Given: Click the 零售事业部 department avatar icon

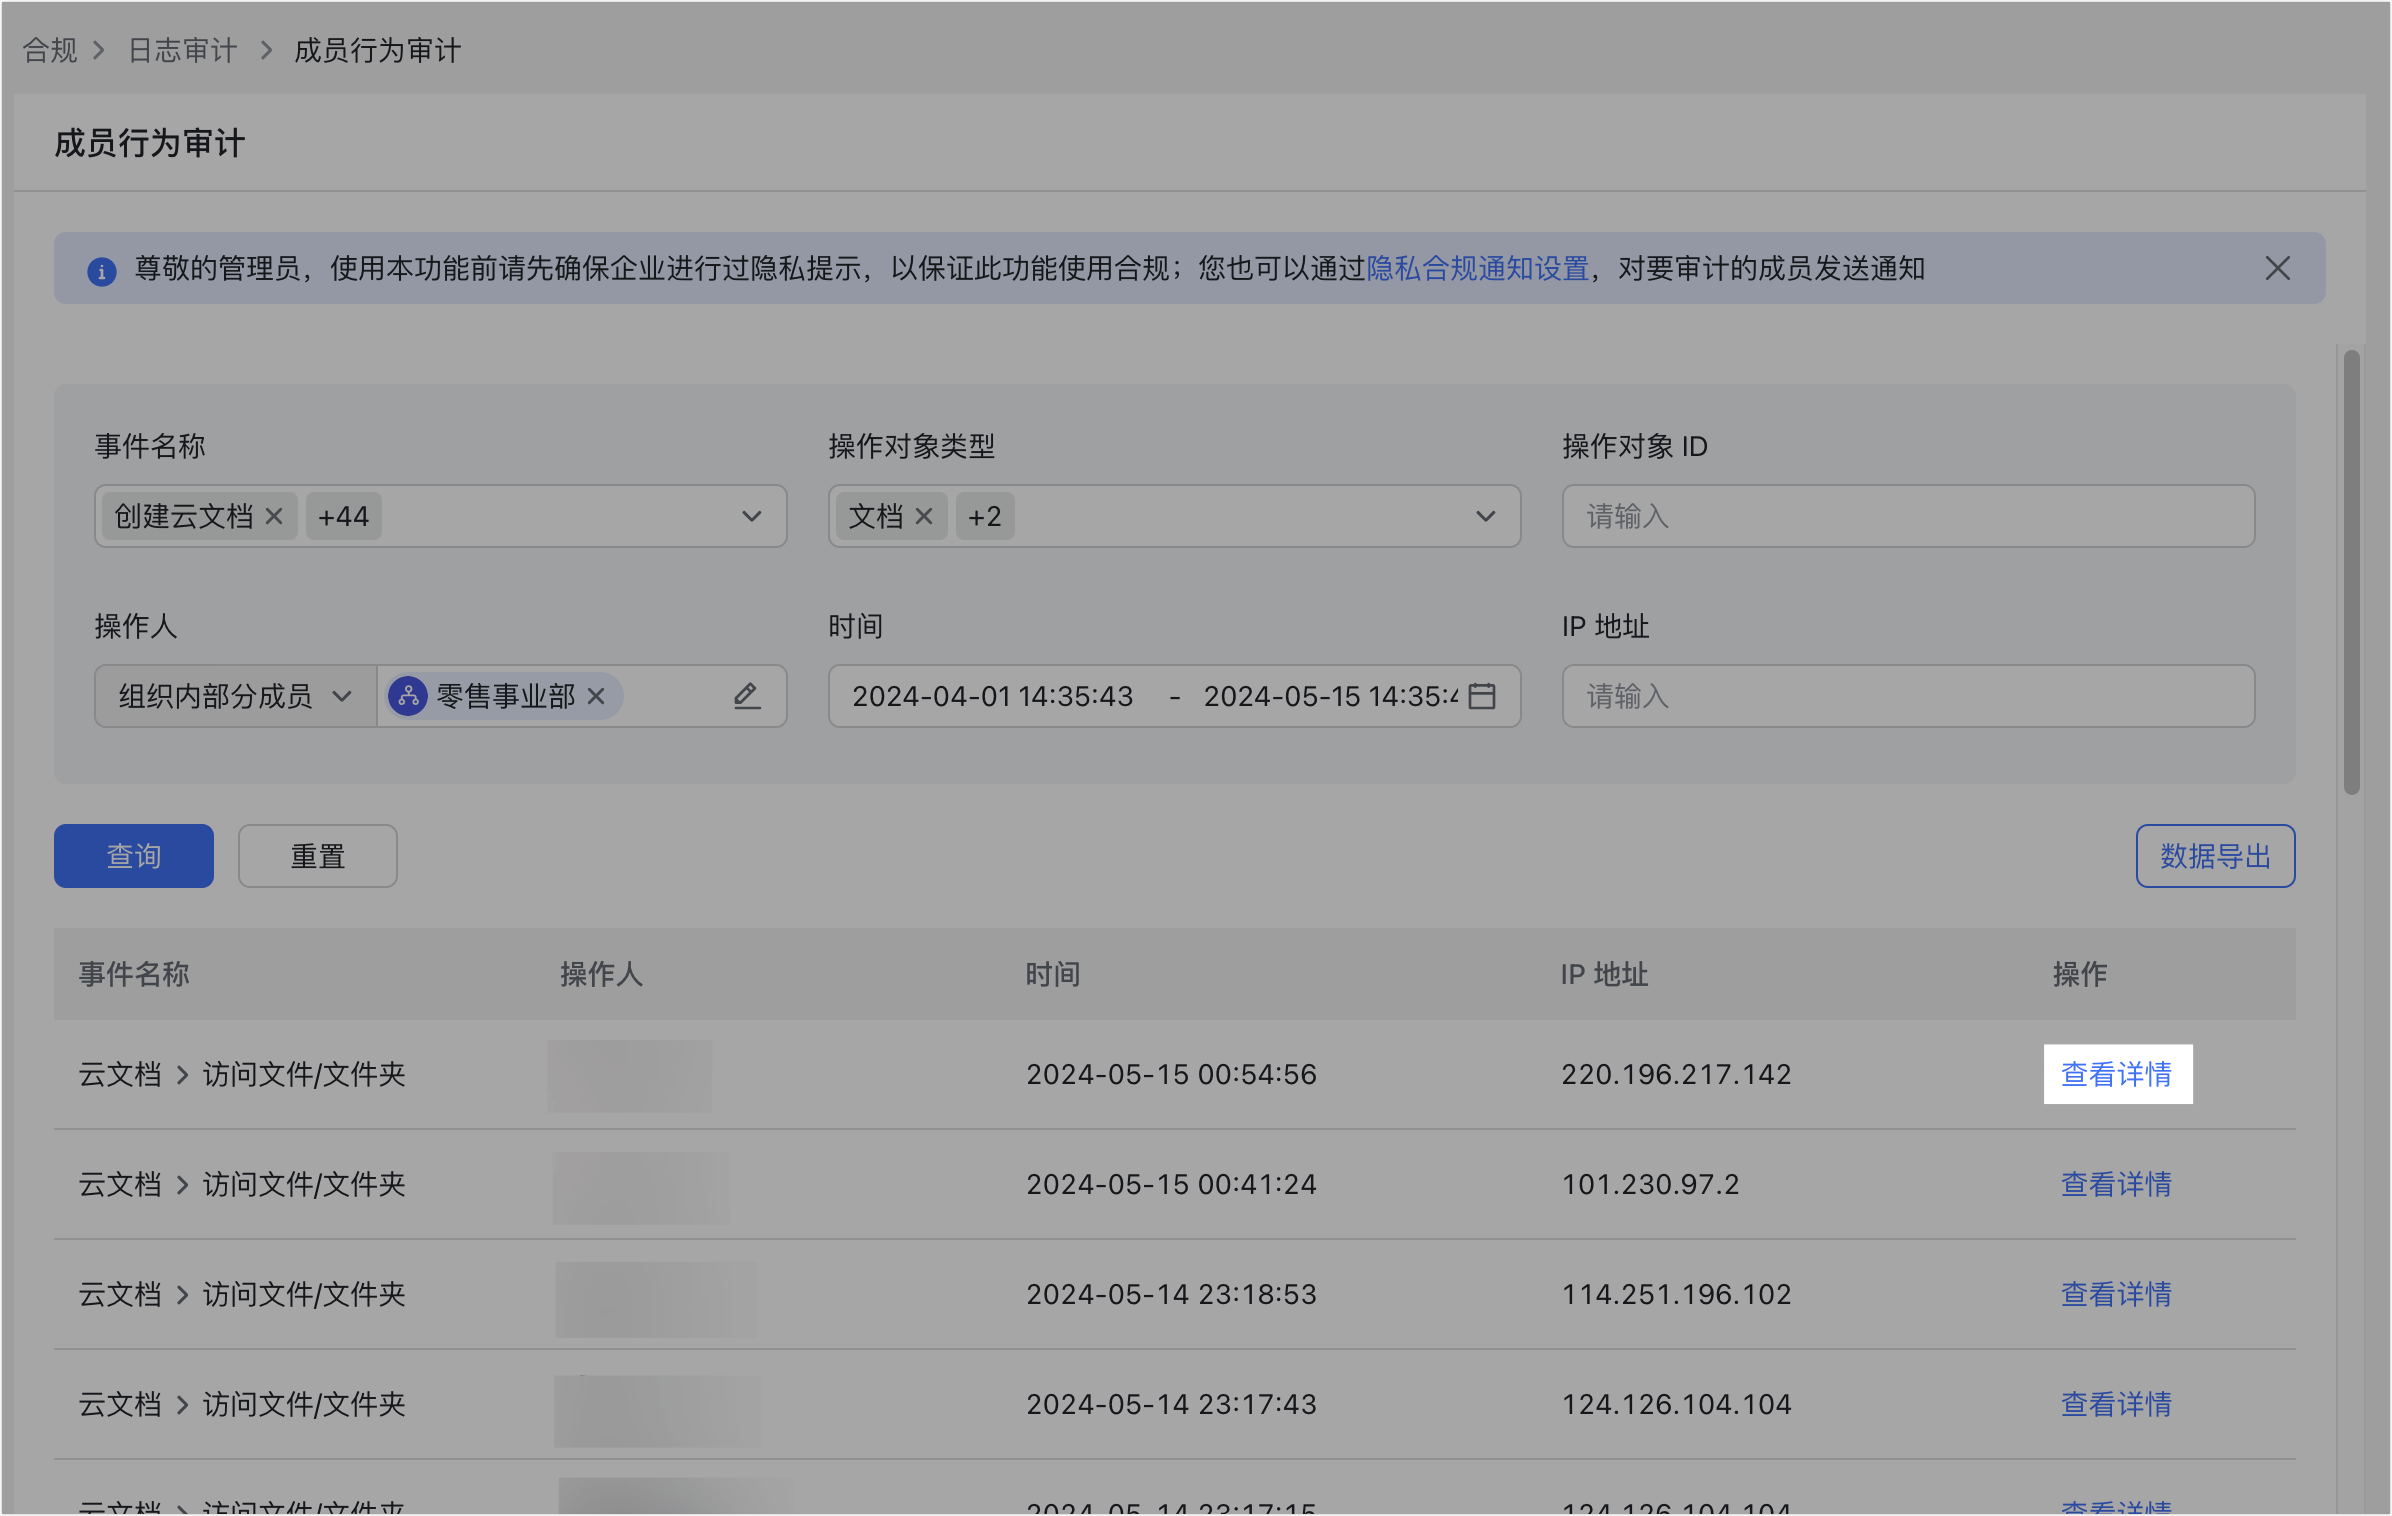Looking at the screenshot, I should tap(408, 696).
